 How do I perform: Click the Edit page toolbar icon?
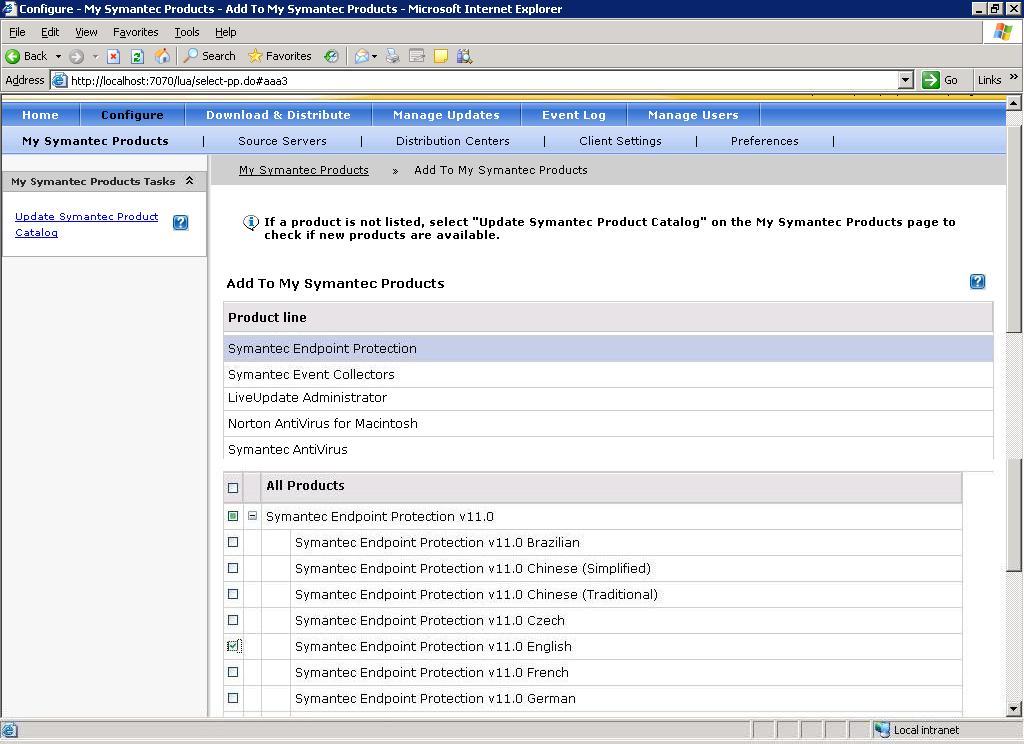pos(417,56)
